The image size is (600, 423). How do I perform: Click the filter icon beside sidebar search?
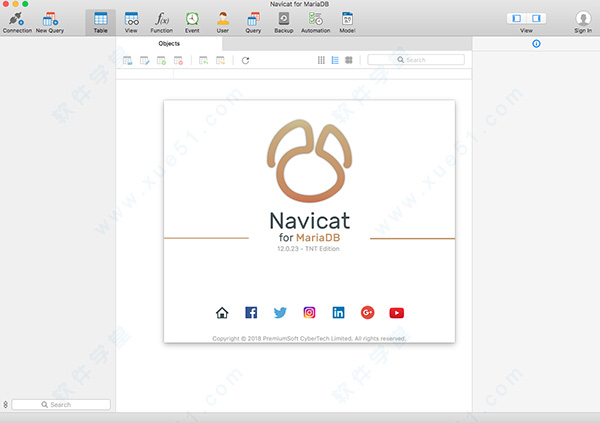[x=5, y=405]
